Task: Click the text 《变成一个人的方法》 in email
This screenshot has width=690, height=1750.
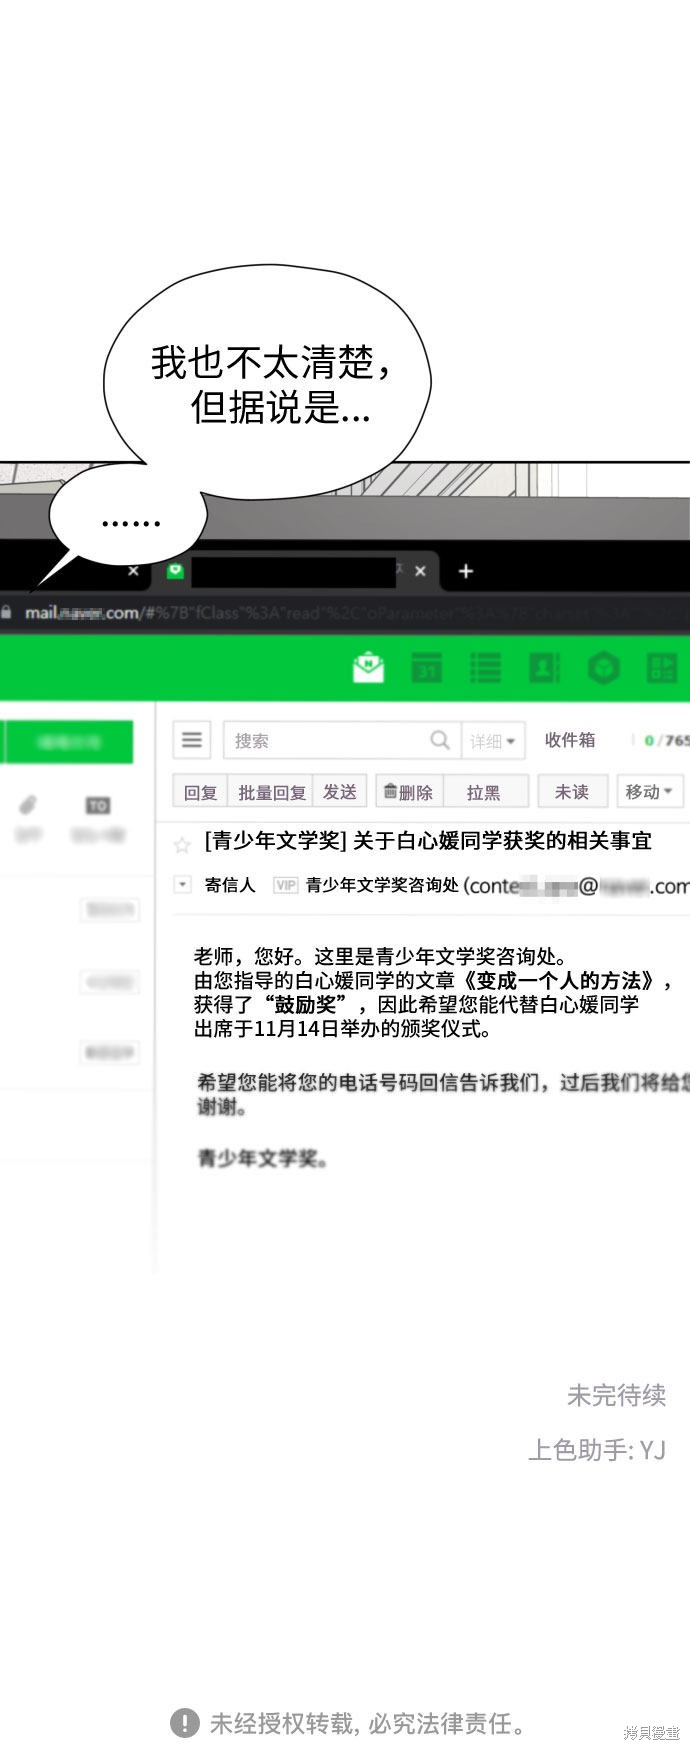Action: (561, 981)
